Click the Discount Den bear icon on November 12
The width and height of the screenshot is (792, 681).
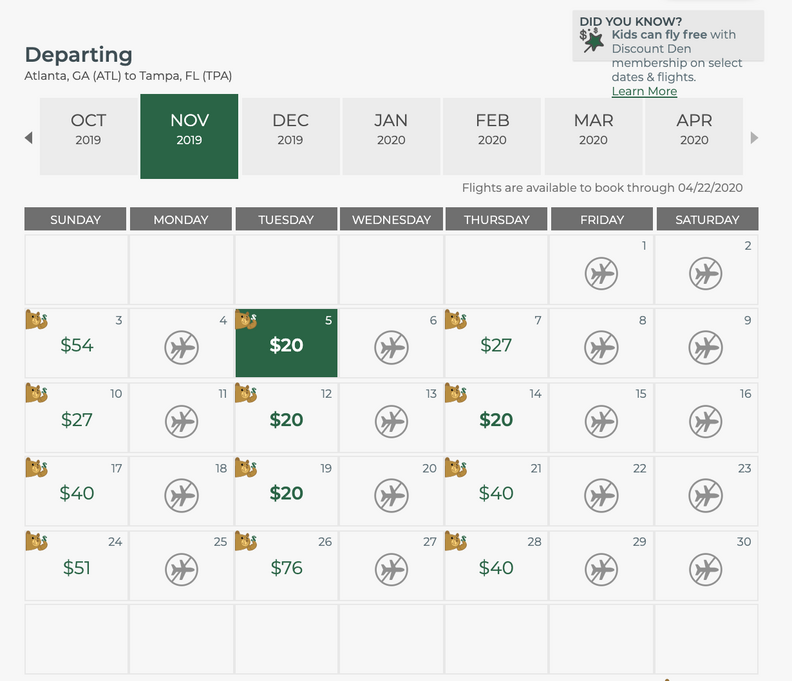click(x=246, y=394)
